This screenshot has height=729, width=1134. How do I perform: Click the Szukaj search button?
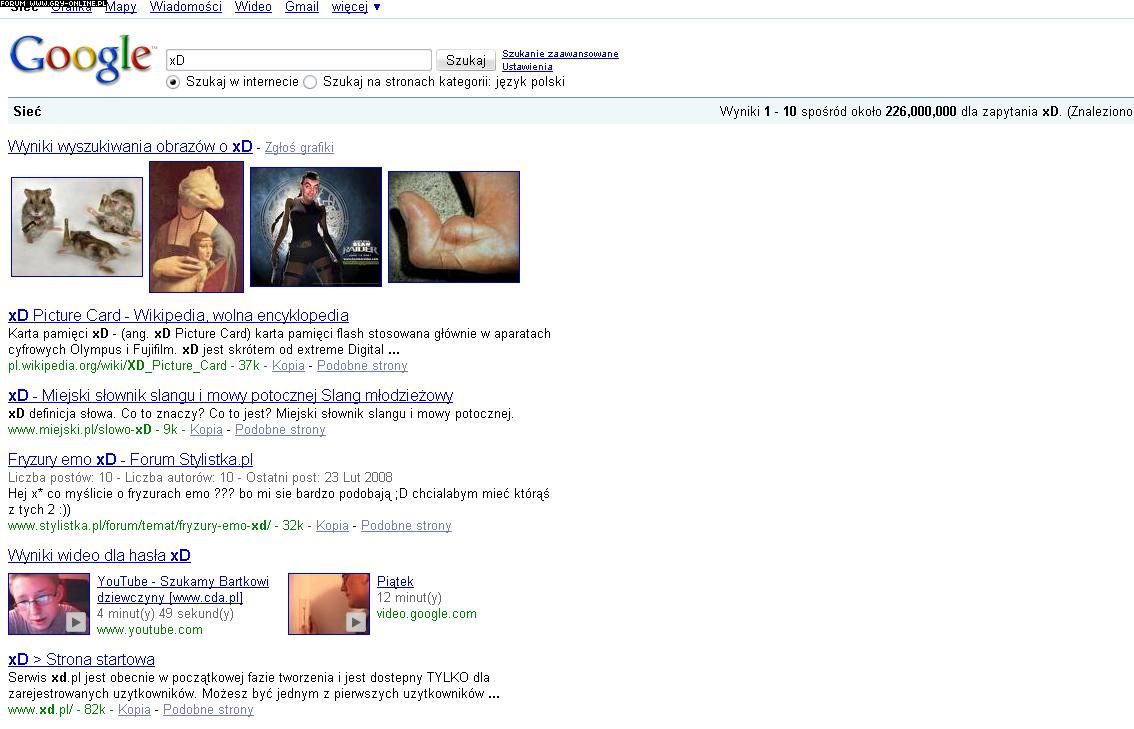click(466, 60)
